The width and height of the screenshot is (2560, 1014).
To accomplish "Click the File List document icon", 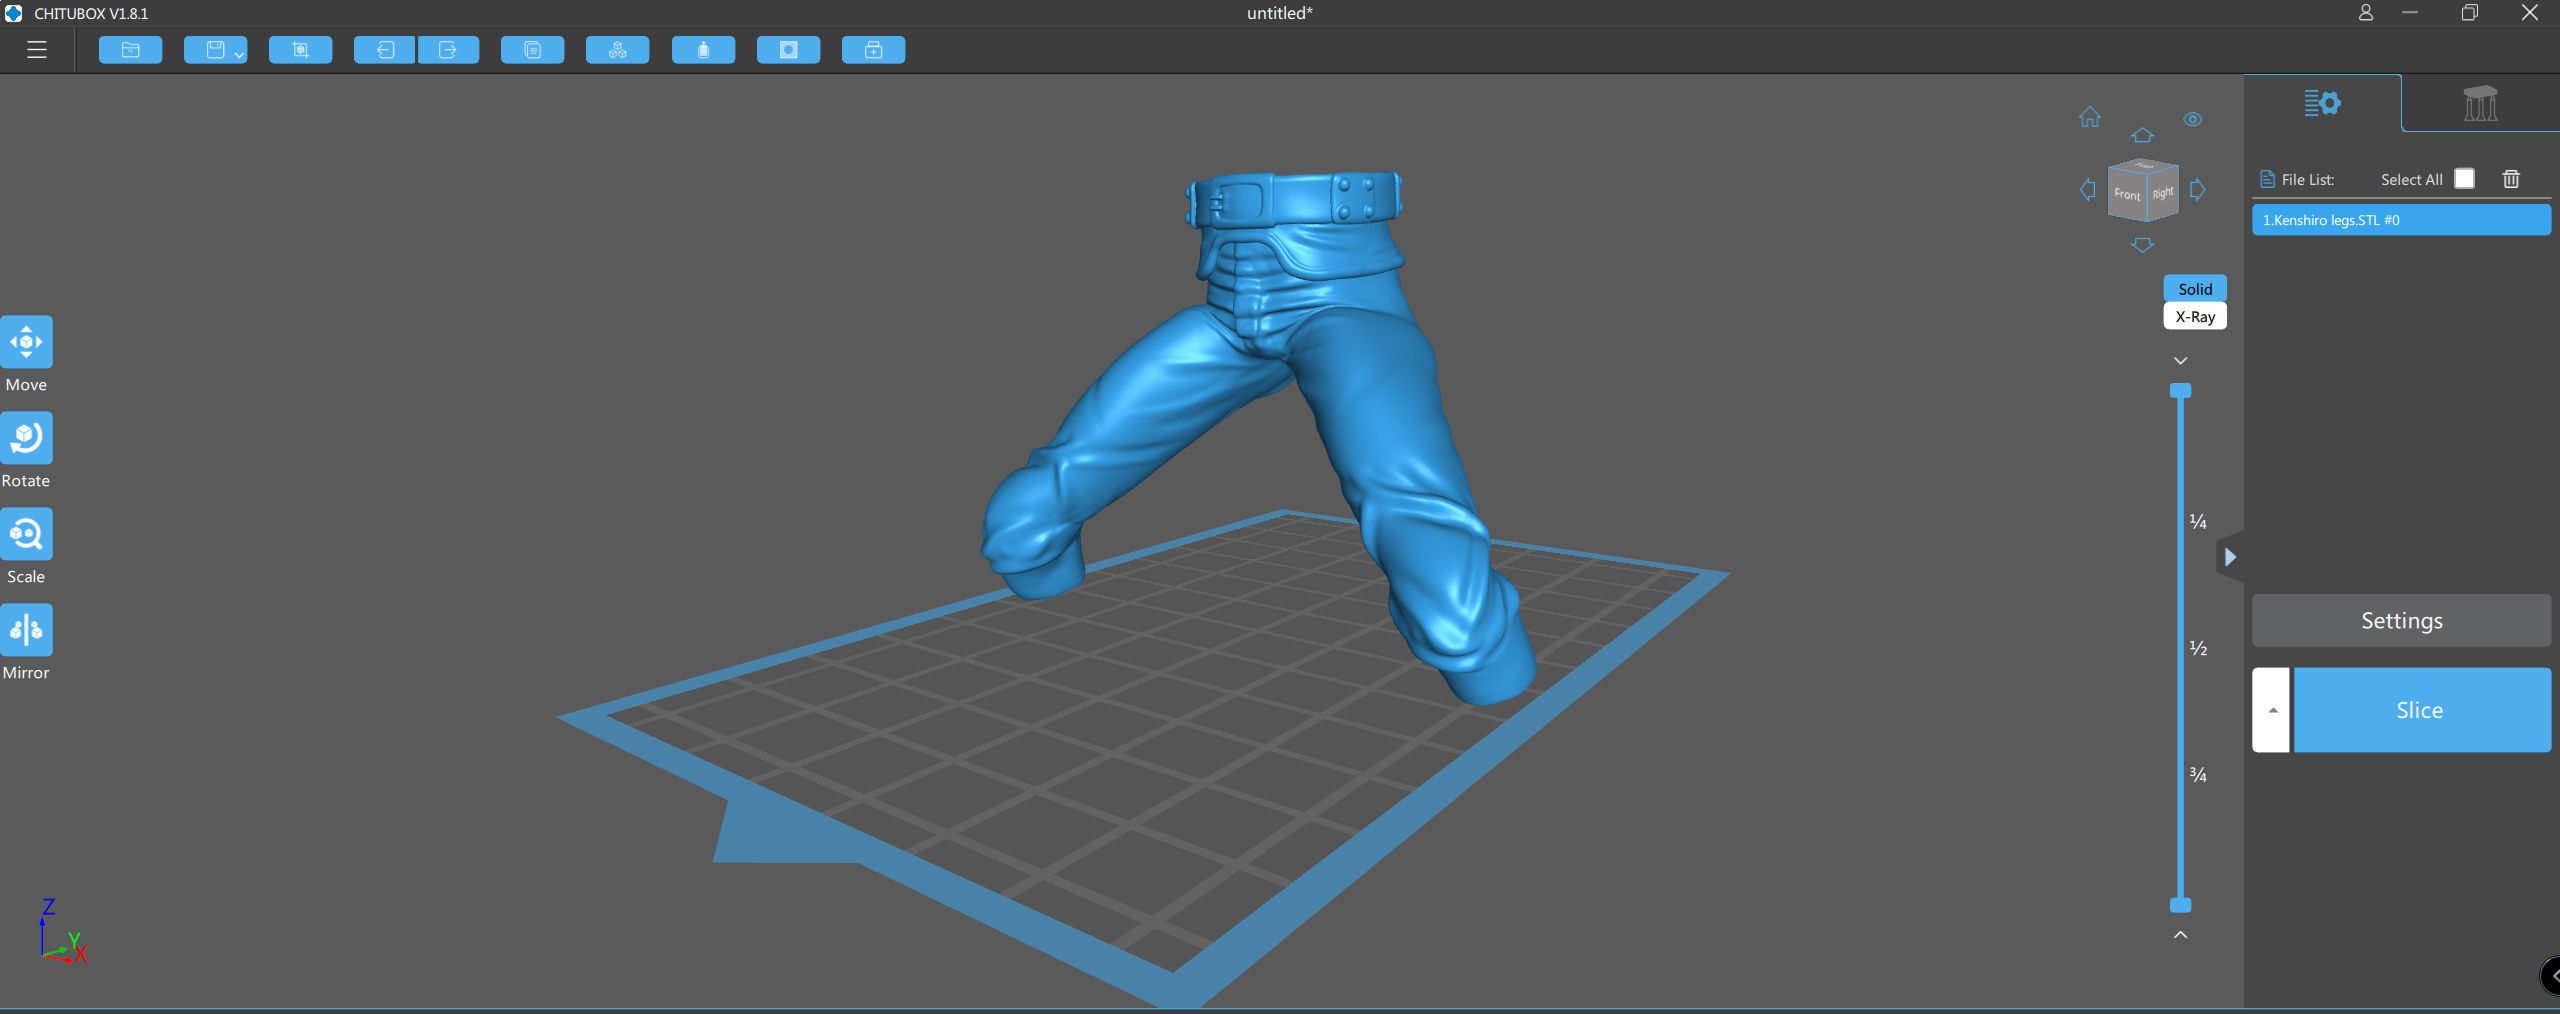I will (2267, 180).
